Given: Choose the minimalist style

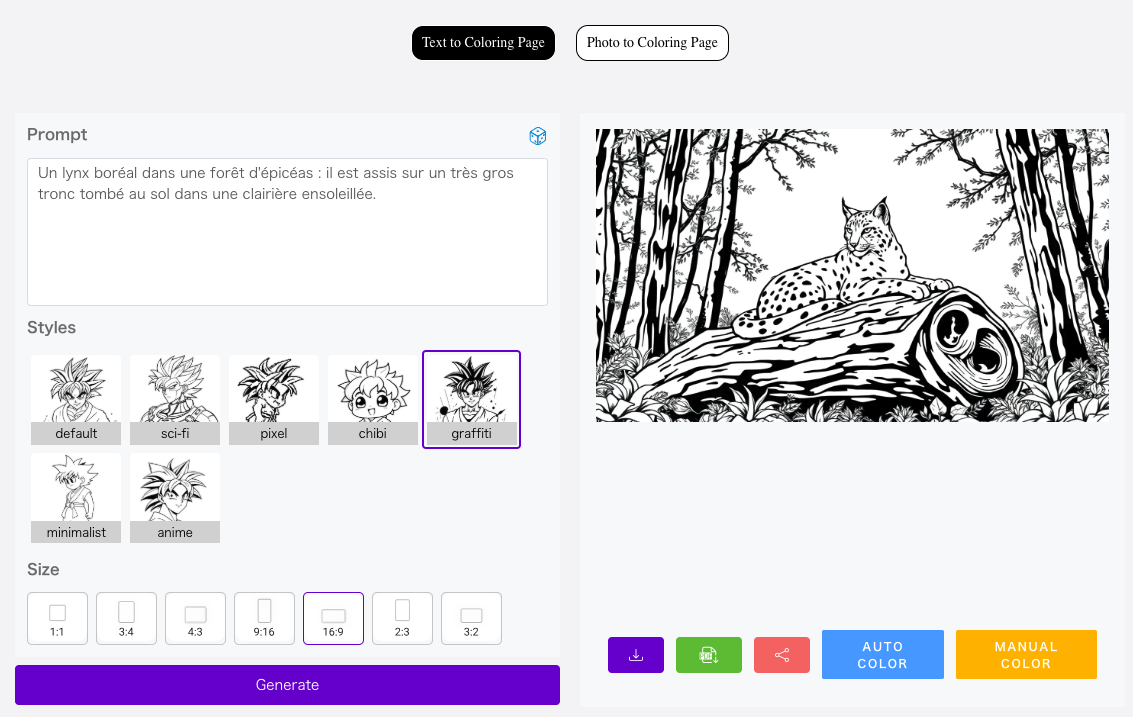Looking at the screenshot, I should (x=76, y=498).
